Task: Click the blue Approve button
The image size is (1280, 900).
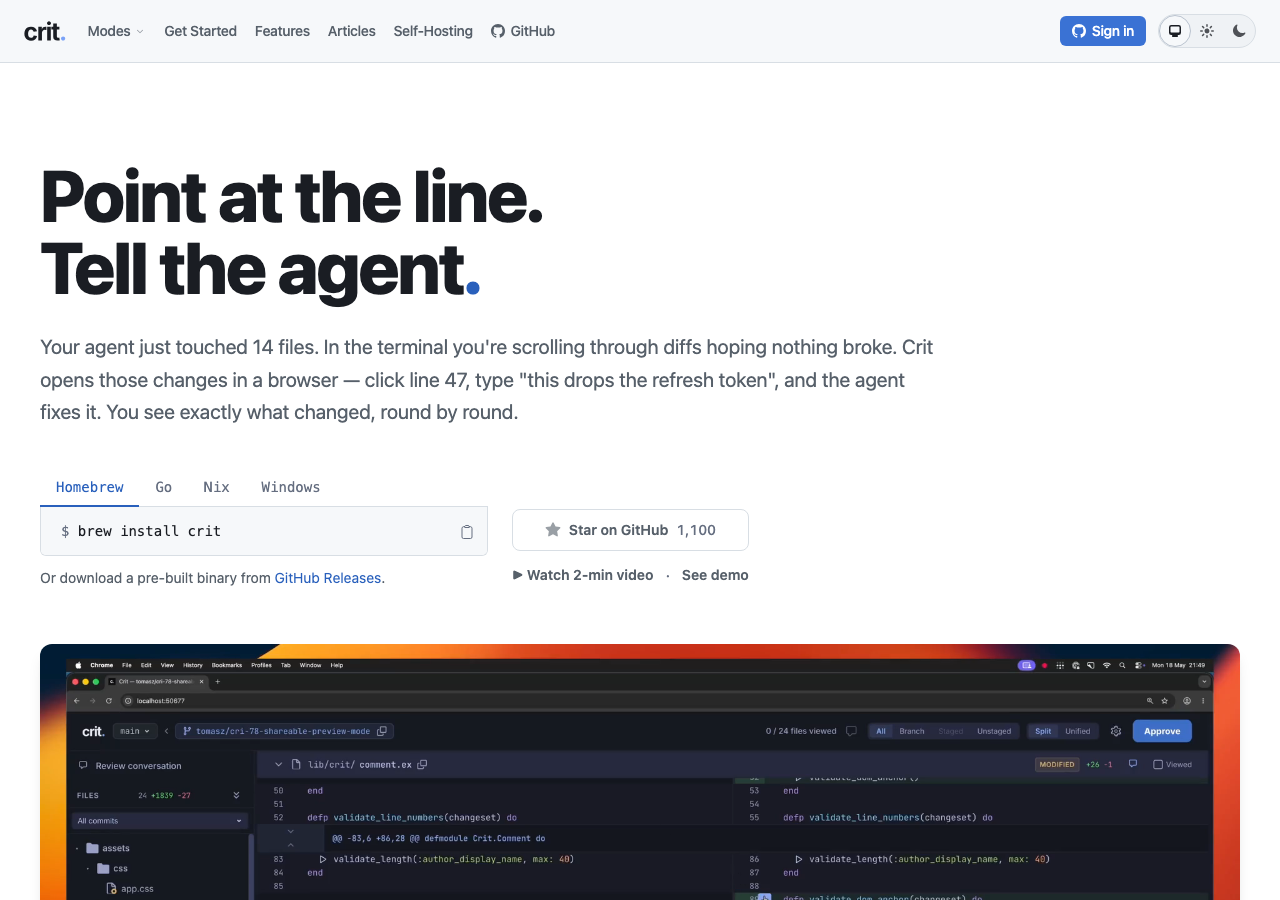Action: click(1162, 731)
